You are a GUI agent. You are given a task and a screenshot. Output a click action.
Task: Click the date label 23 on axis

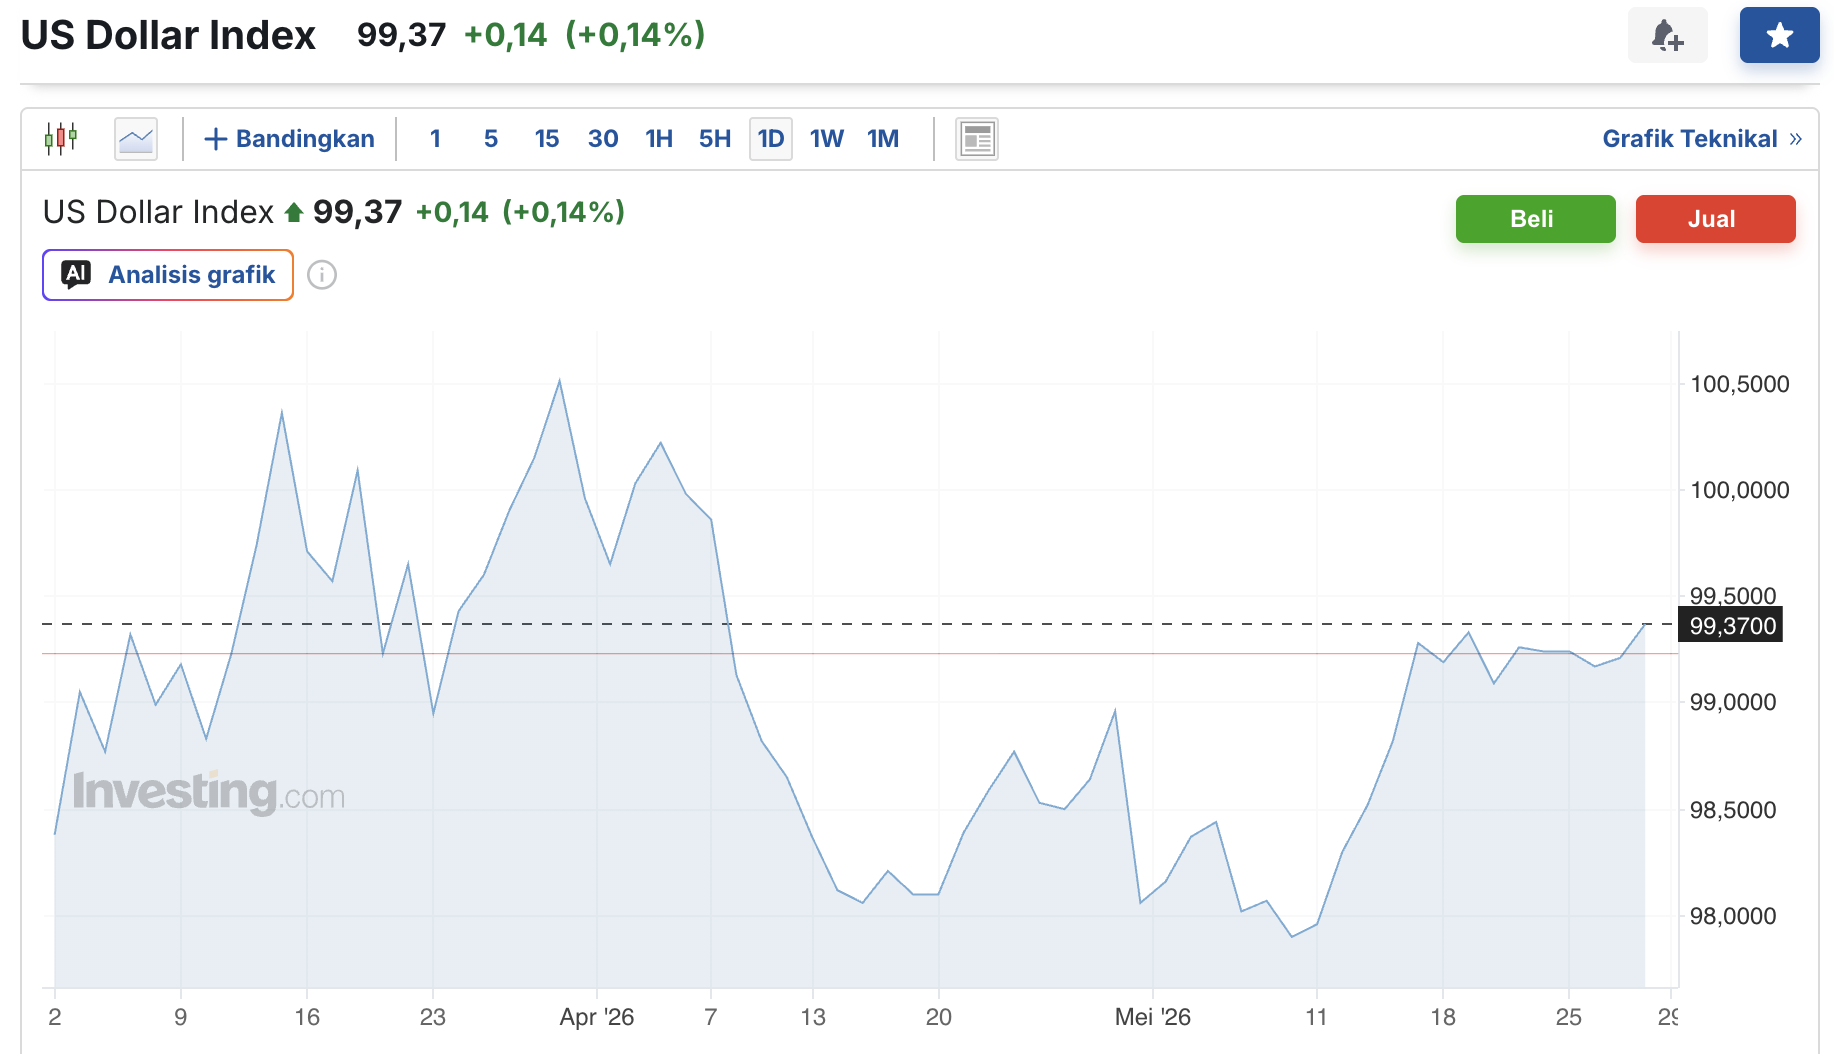pos(433,1017)
